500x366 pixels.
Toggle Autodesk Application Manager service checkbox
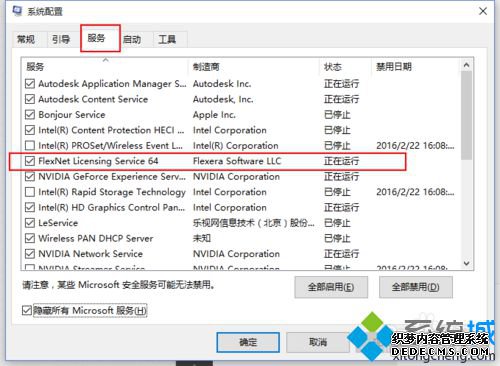[30, 83]
